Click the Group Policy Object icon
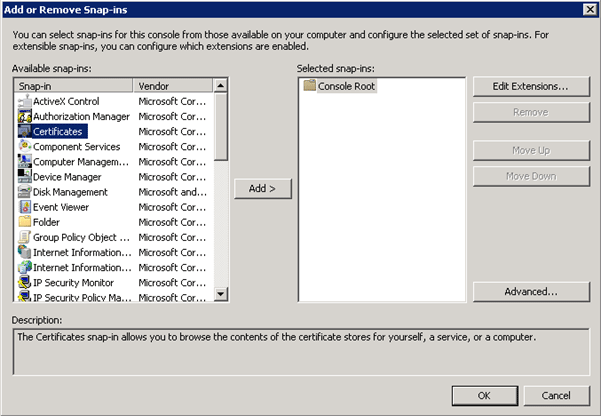This screenshot has height=416, width=601. [x=25, y=237]
